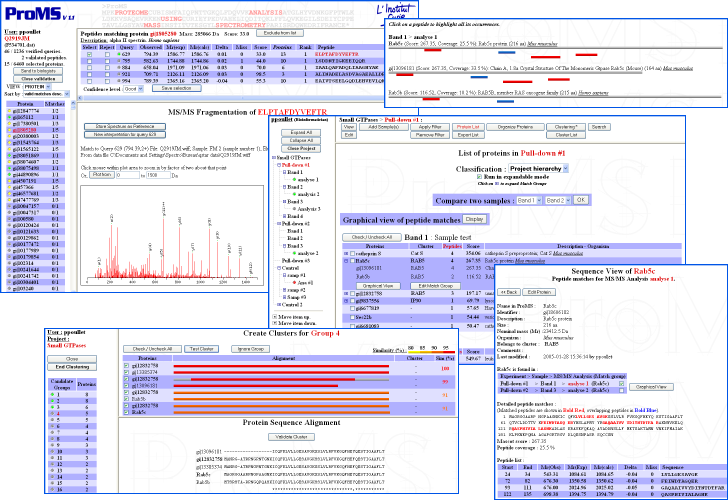
Task: Click Display for graphical view of peptide matches
Action: click(x=474, y=219)
